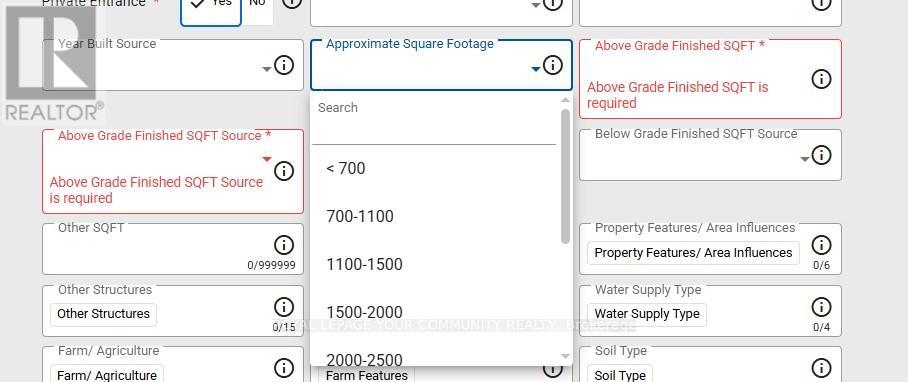Click info icon for Below Grade Finished SQFT Source
908x382 pixels.
coord(821,155)
